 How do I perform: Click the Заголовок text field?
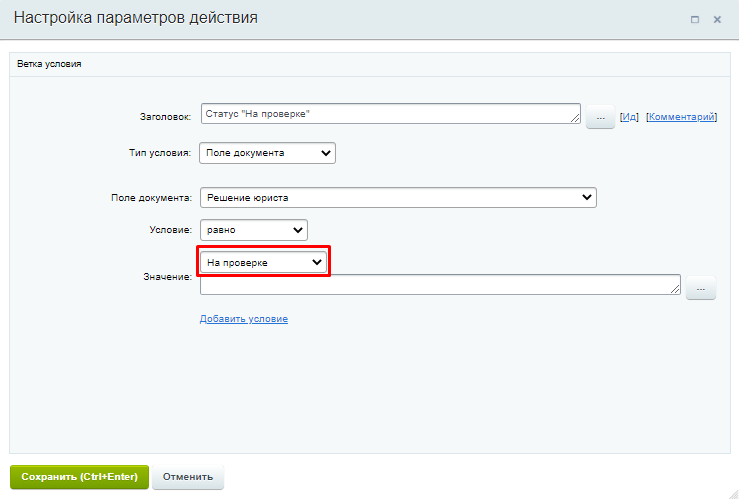[391, 114]
